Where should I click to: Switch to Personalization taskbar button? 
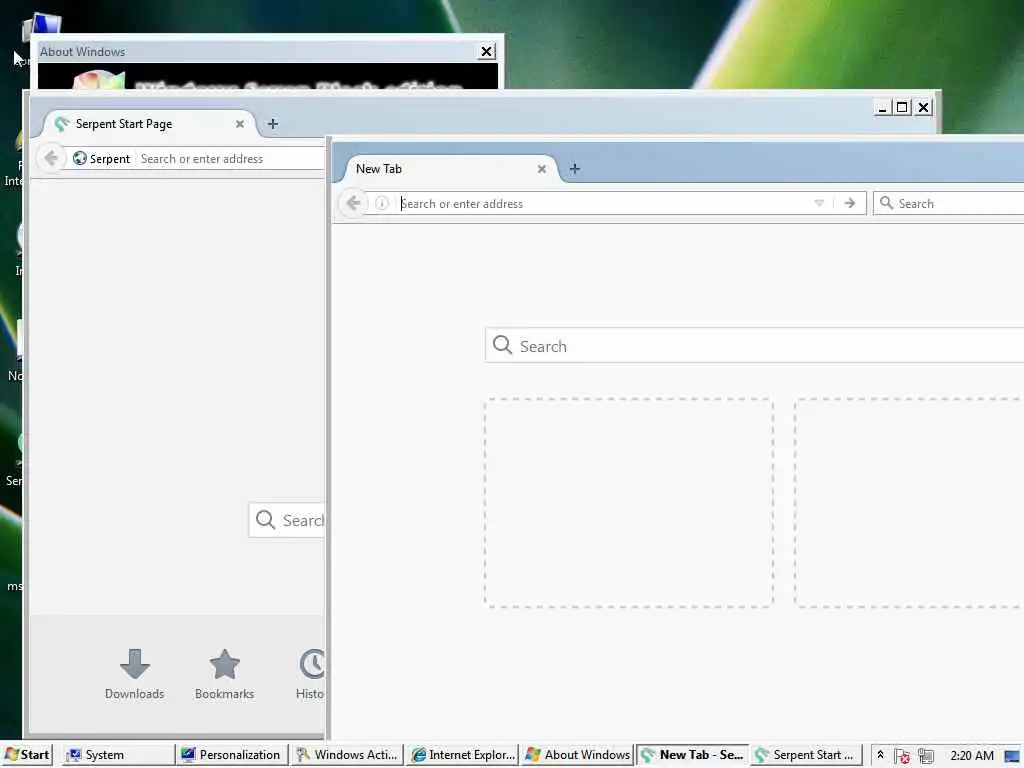[x=232, y=755]
